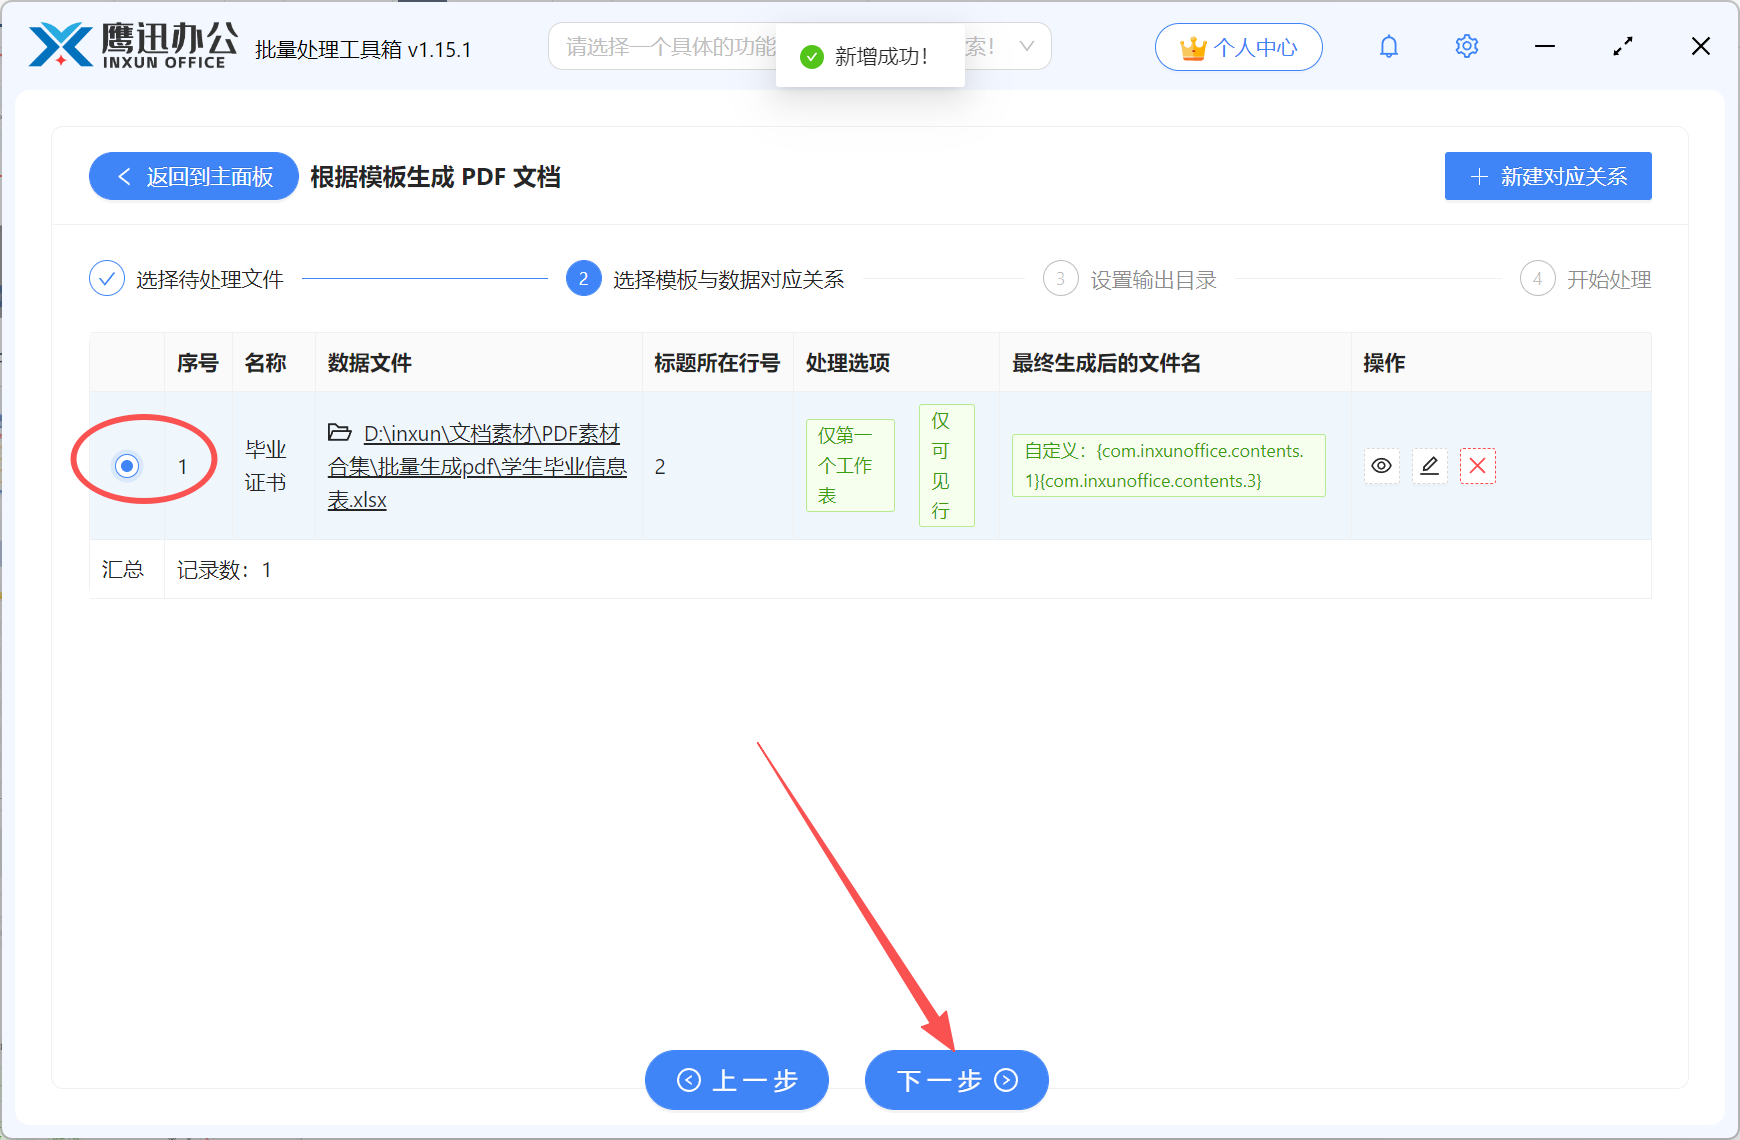Viewport: 1740px width, 1140px height.
Task: Click the 仅可见行 option tag
Action: 945,465
